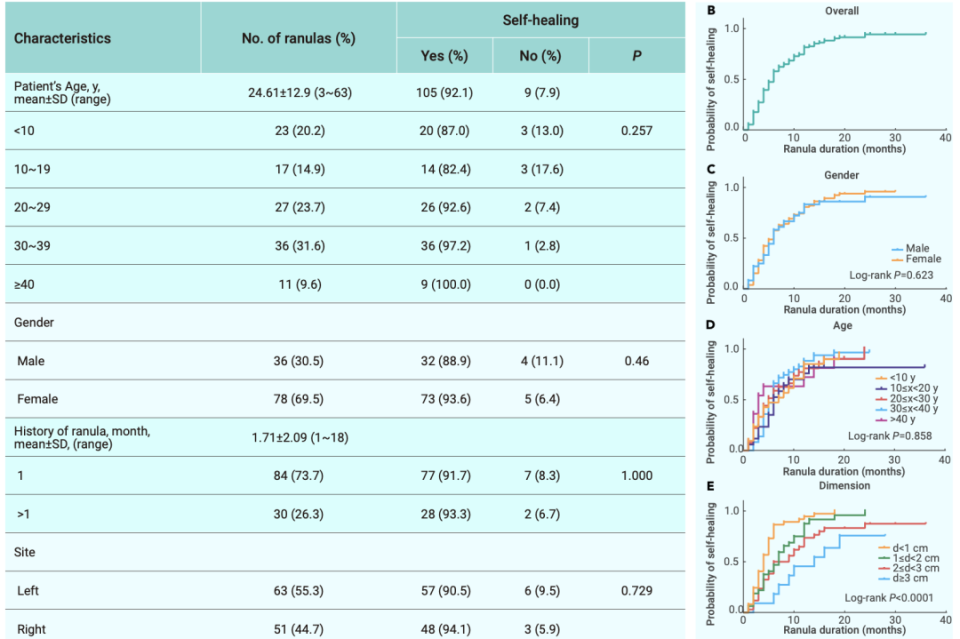This screenshot has width=960, height=639.
Task: Click 'Log-rank P=0.858' annotation
Action: pyautogui.click(x=890, y=436)
